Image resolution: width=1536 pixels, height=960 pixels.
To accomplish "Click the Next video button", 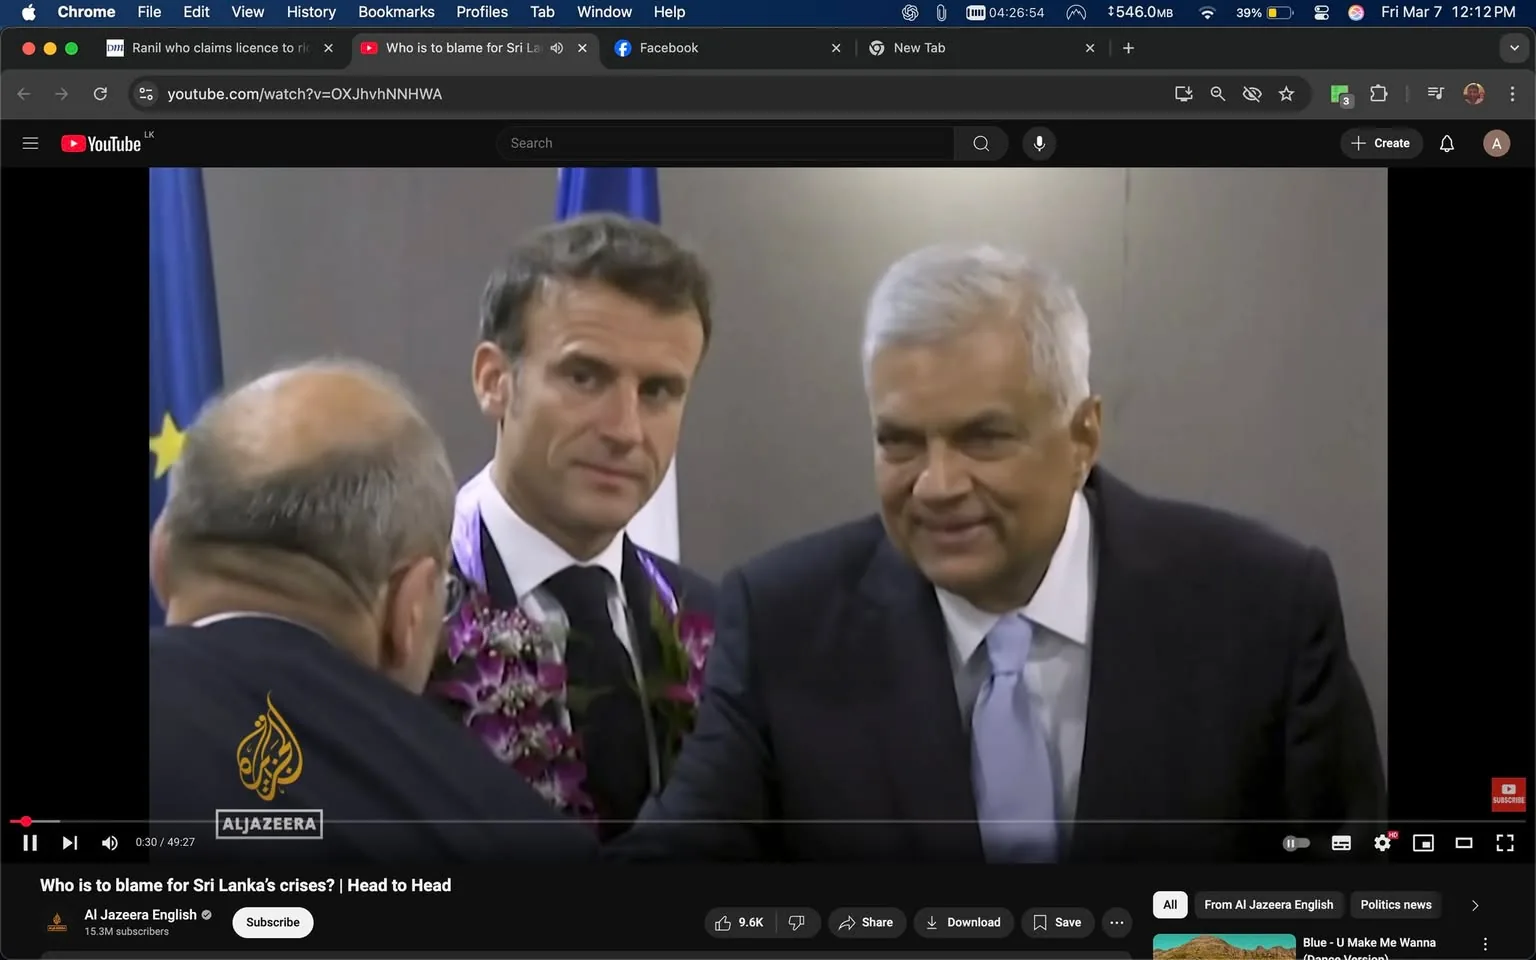I will pyautogui.click(x=69, y=842).
